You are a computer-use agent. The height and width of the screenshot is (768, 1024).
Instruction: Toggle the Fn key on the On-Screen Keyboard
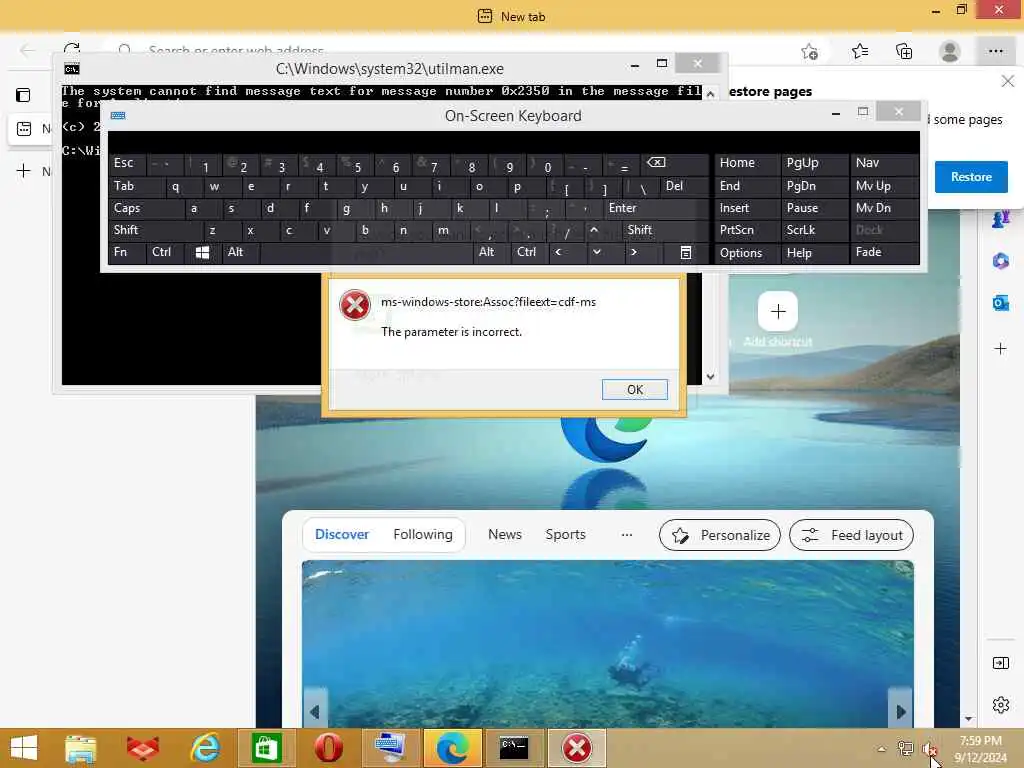pos(127,253)
